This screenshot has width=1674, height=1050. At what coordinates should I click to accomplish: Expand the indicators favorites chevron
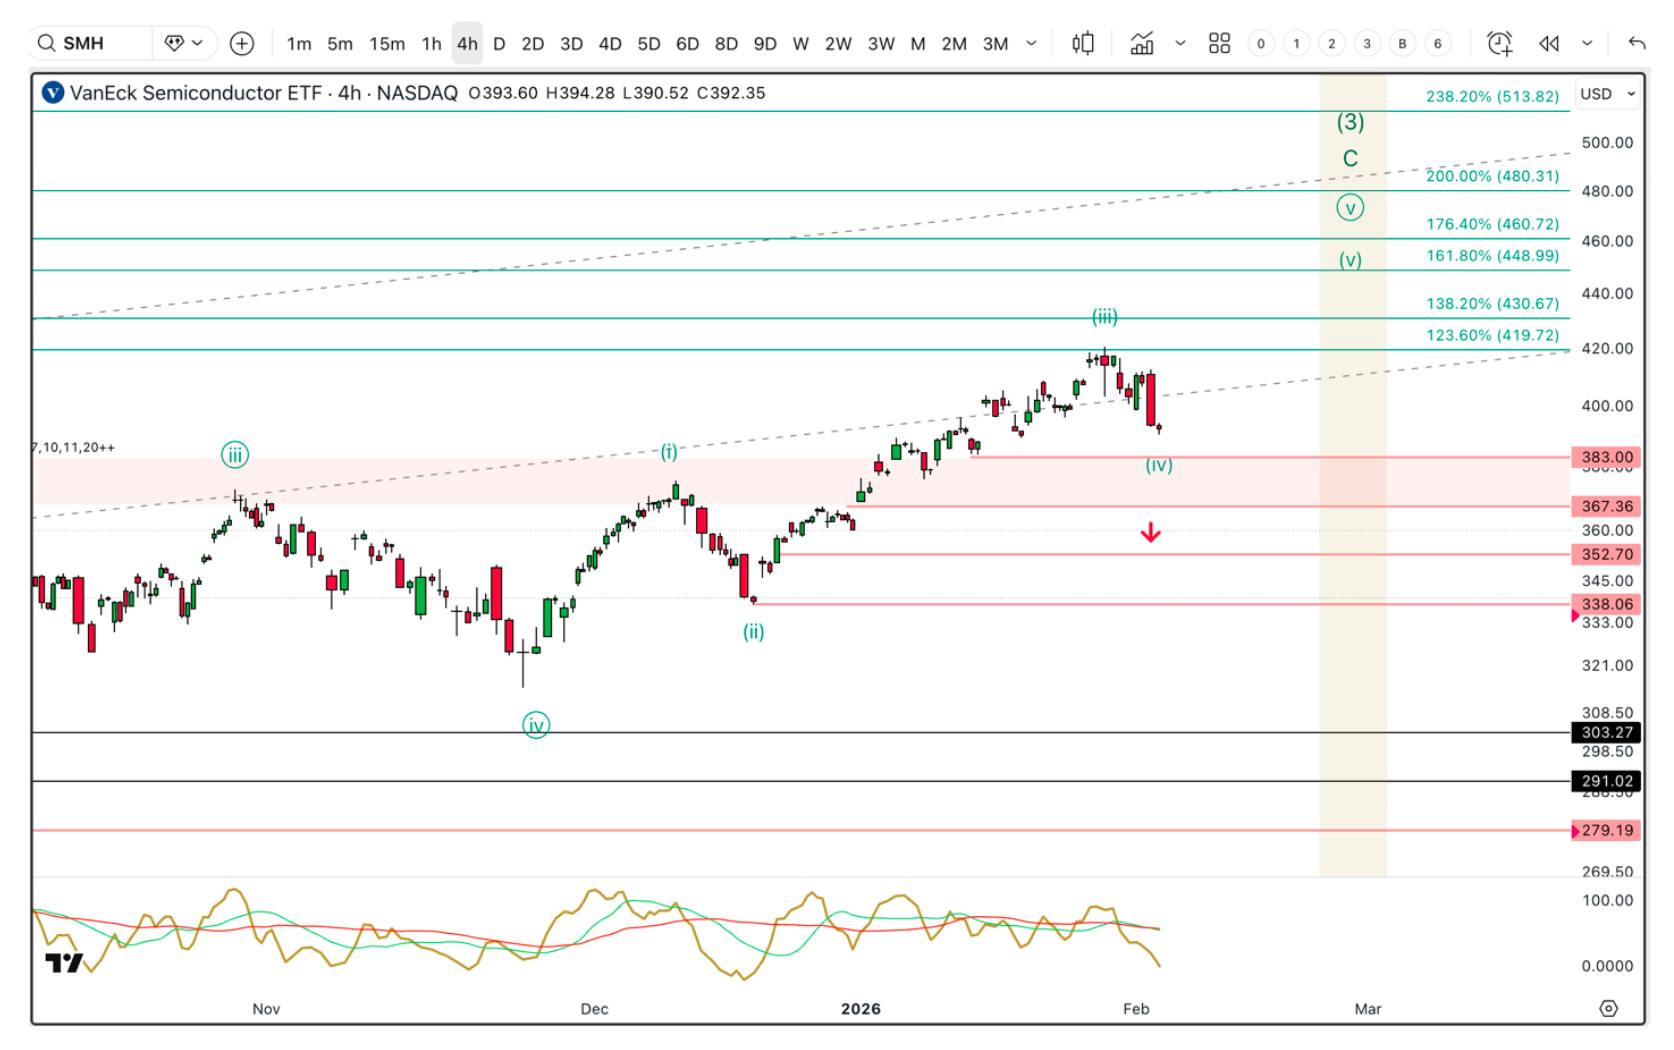point(1180,43)
